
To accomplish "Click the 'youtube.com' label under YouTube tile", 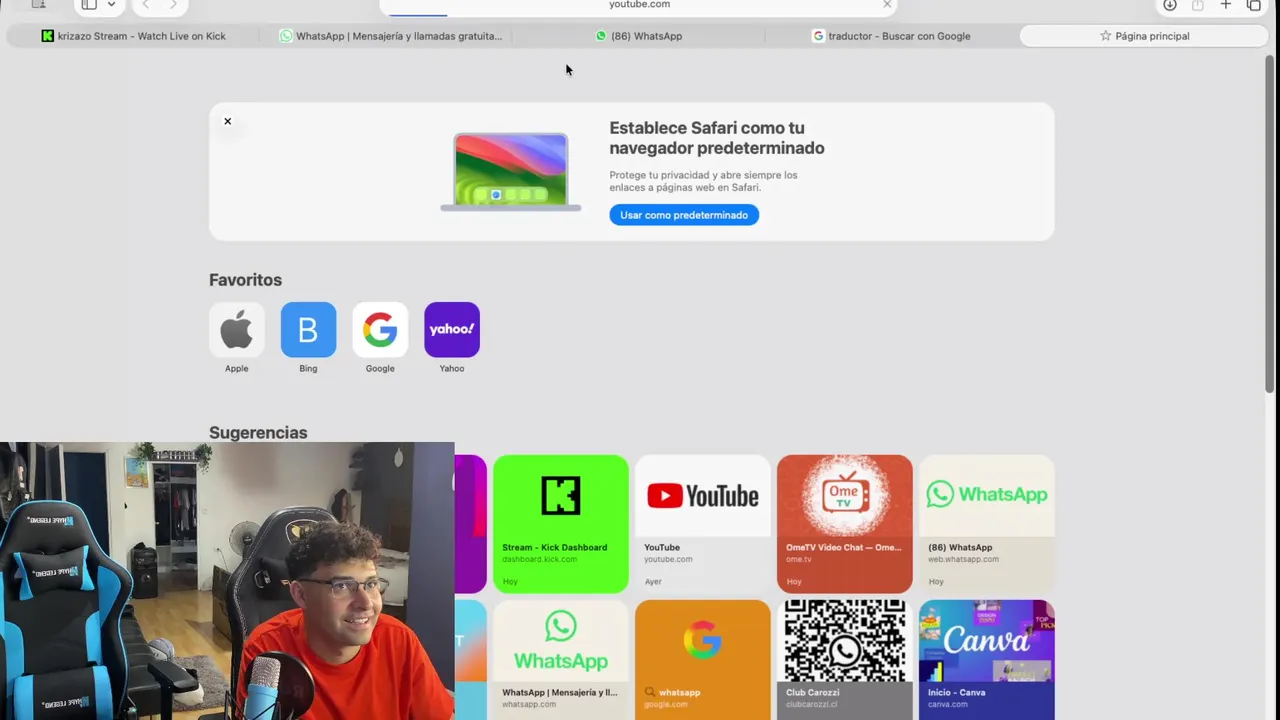I will click(x=668, y=559).
